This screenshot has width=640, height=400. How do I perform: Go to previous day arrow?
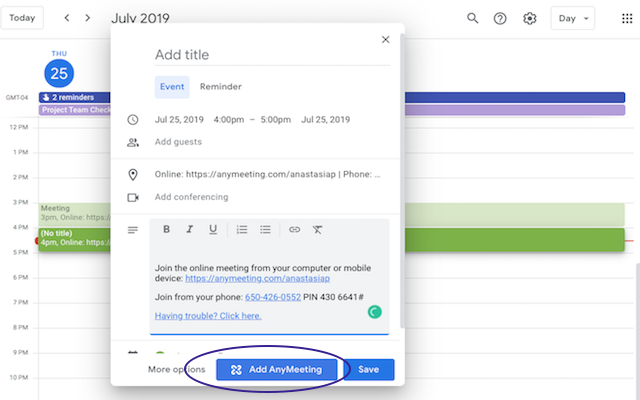[x=67, y=18]
